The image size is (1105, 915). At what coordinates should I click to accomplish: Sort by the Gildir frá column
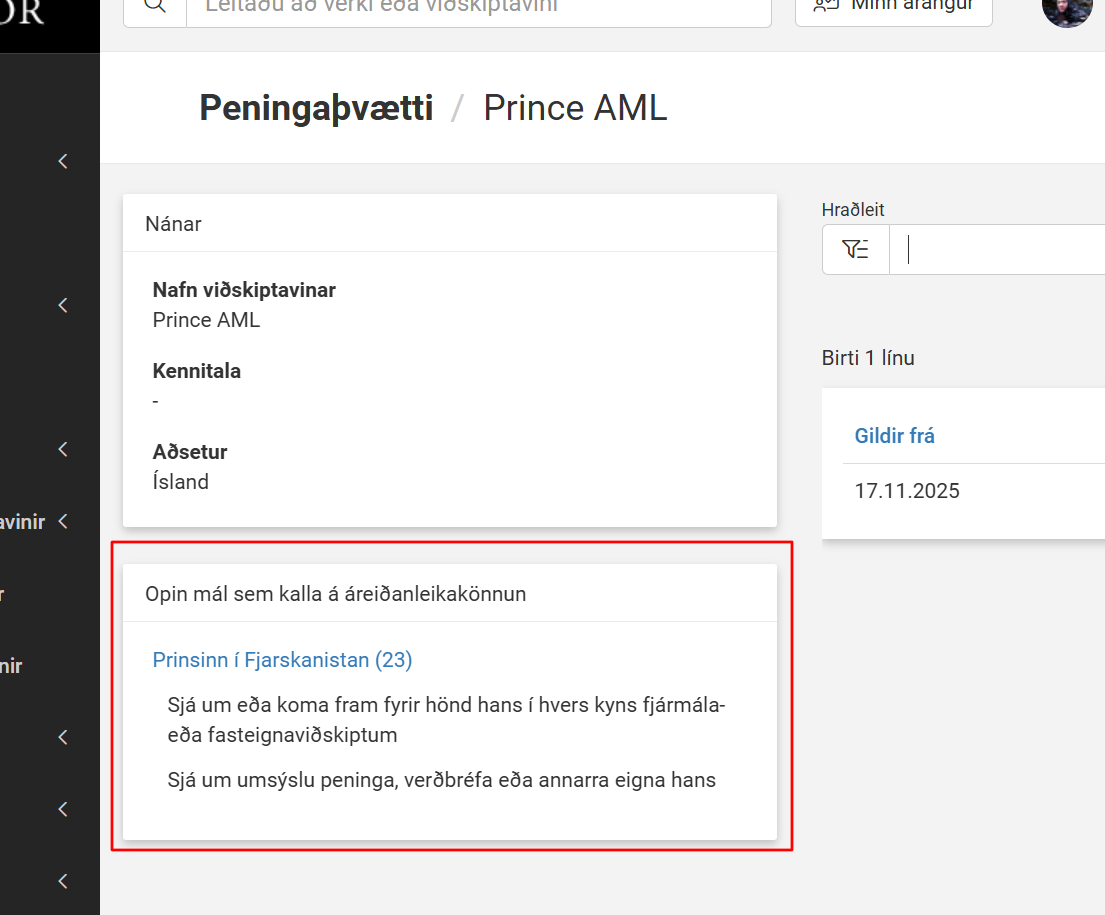tap(894, 436)
